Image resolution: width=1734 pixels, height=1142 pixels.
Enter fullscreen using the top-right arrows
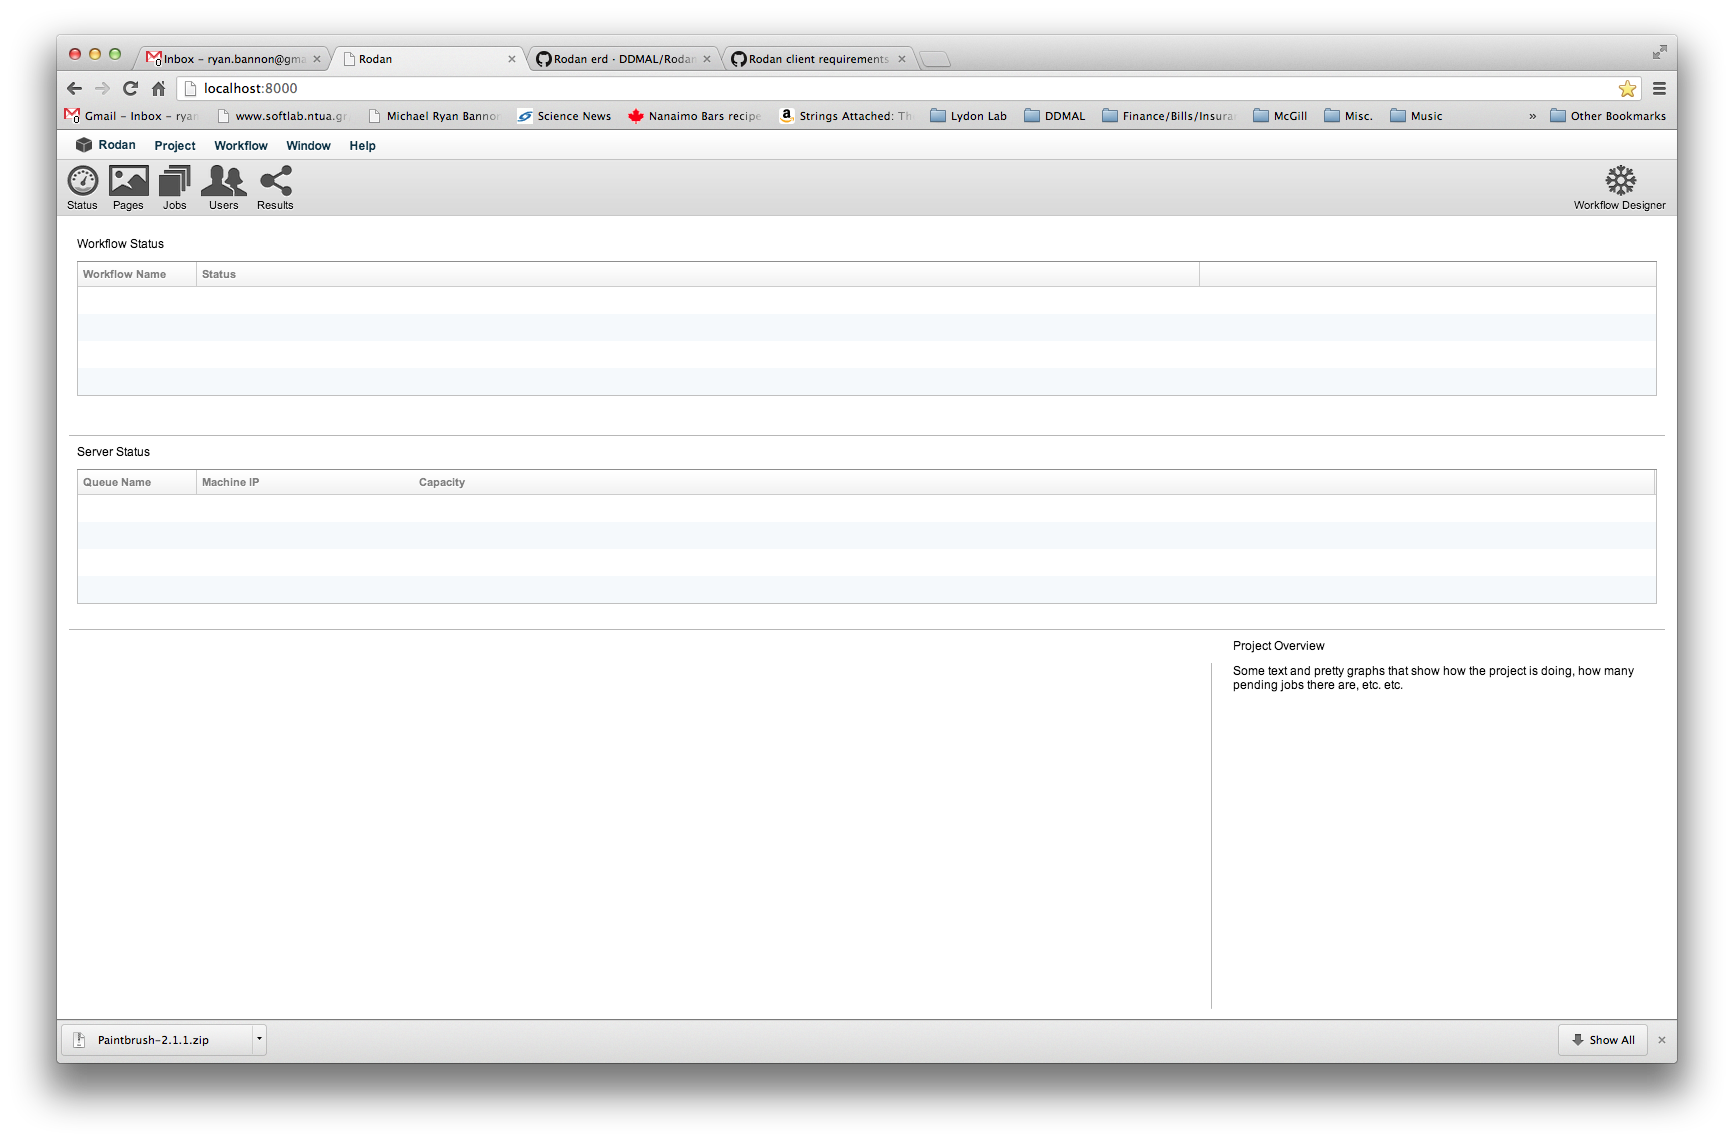click(1659, 52)
